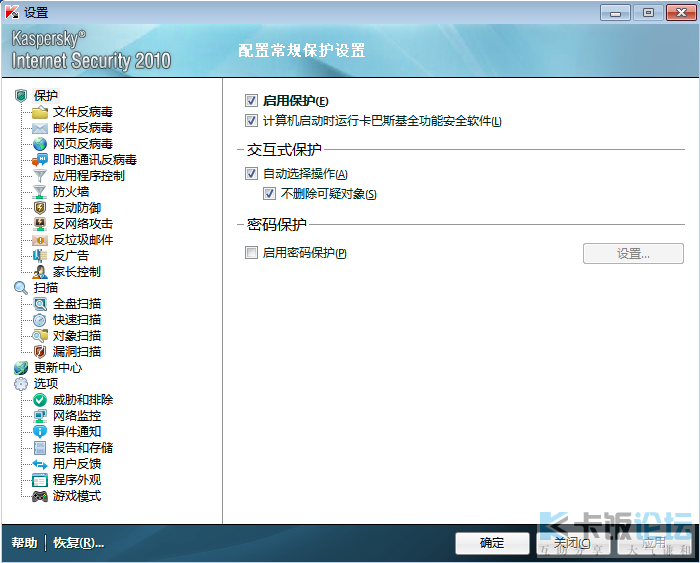Click the 更新中心 globe icon

click(x=21, y=368)
